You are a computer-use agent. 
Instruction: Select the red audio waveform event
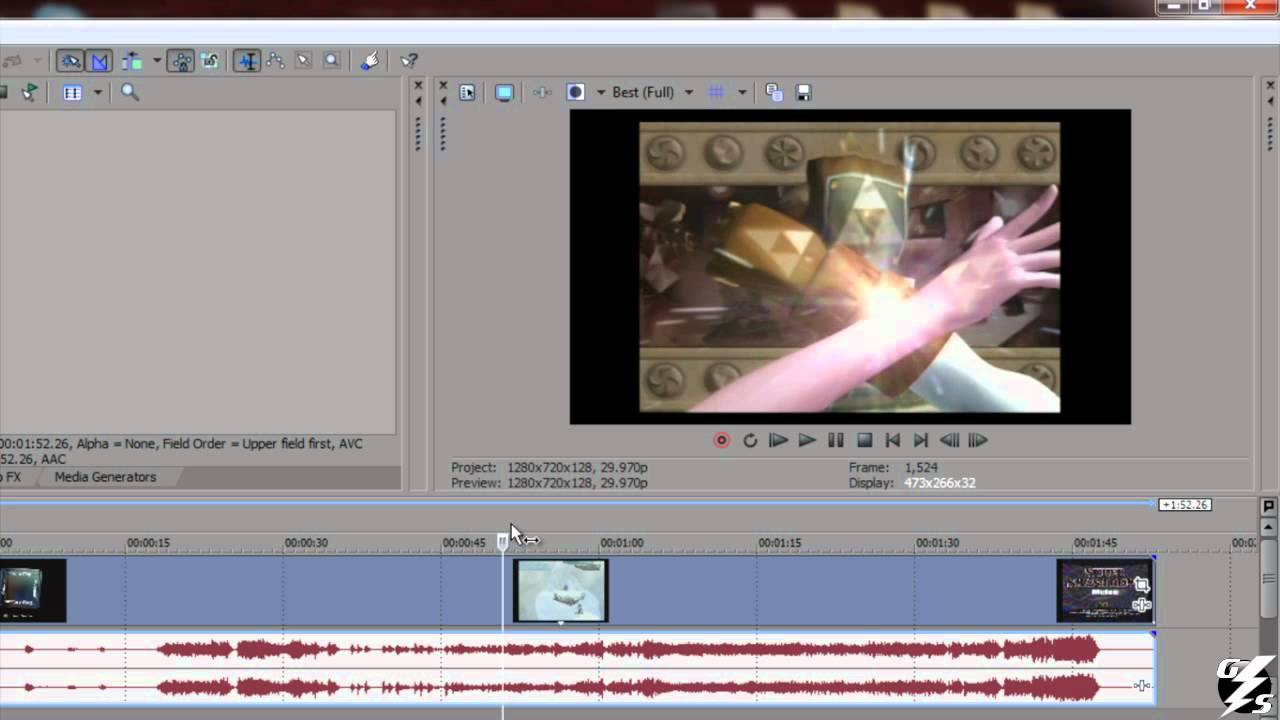(x=577, y=668)
